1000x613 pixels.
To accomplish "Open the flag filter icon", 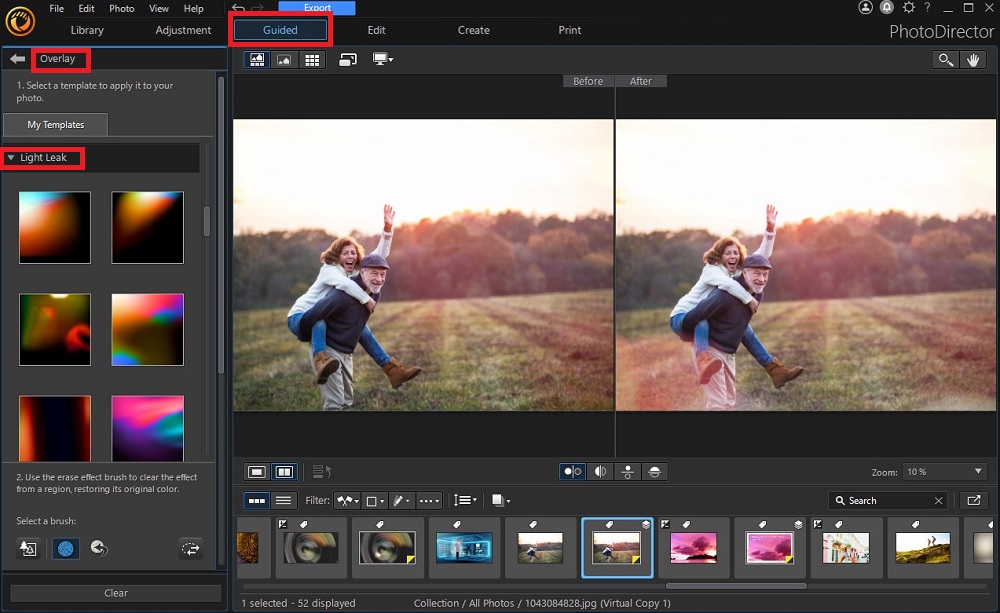I will click(x=347, y=500).
